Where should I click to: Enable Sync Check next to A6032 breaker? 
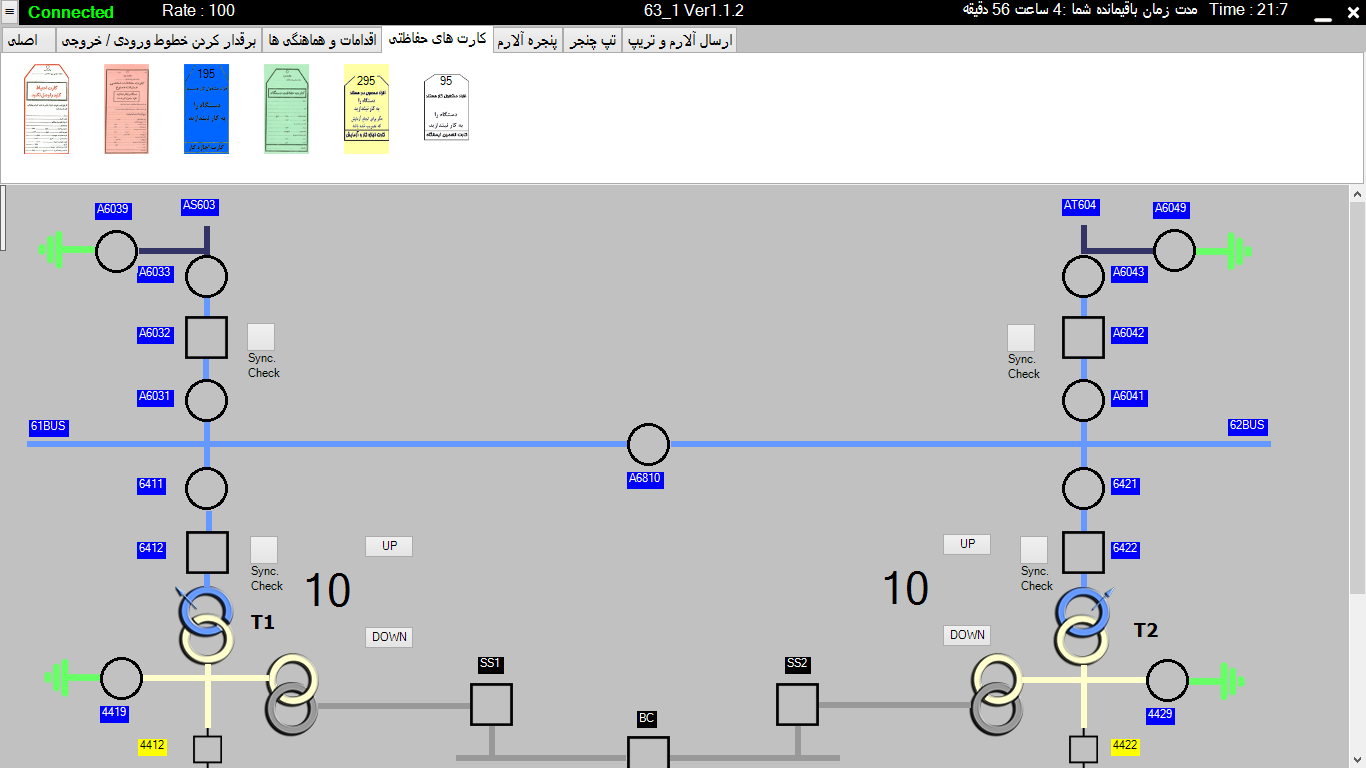tap(261, 337)
